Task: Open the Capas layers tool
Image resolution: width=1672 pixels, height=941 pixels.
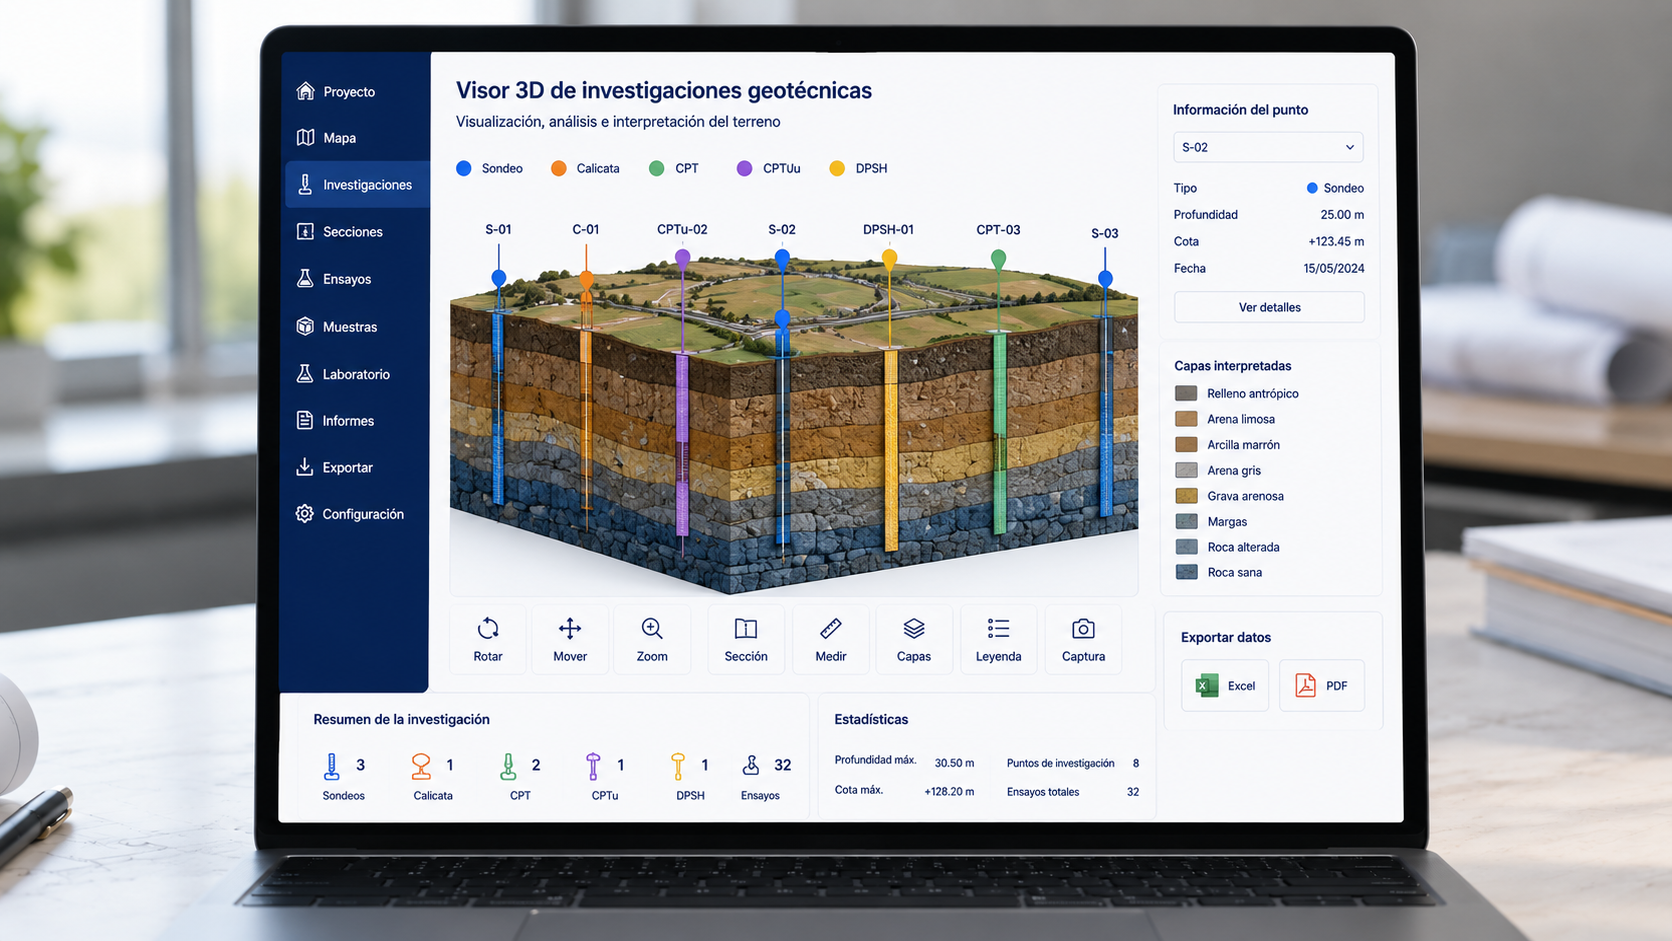Action: pyautogui.click(x=914, y=640)
